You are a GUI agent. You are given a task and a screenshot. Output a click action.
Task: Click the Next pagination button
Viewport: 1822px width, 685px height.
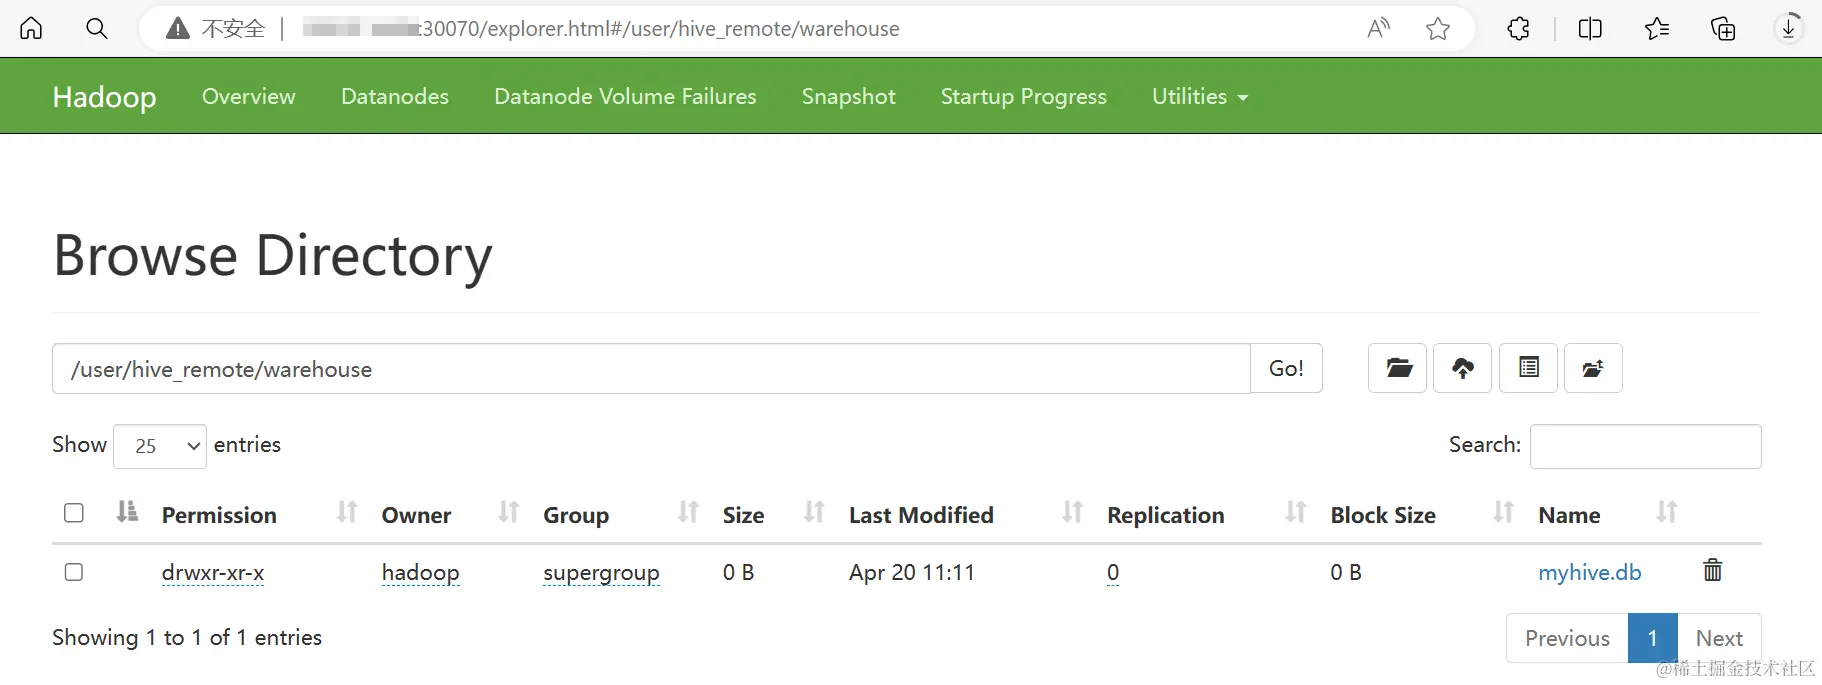(1718, 638)
